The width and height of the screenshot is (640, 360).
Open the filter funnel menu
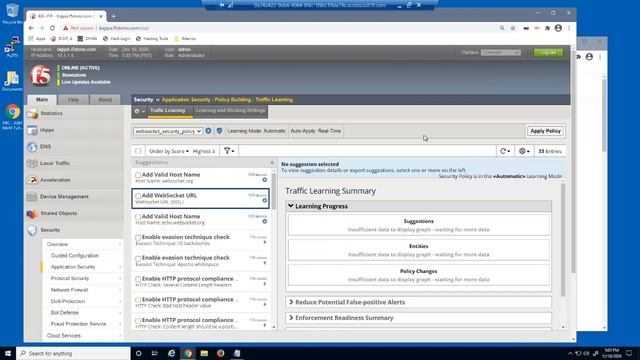click(x=229, y=151)
